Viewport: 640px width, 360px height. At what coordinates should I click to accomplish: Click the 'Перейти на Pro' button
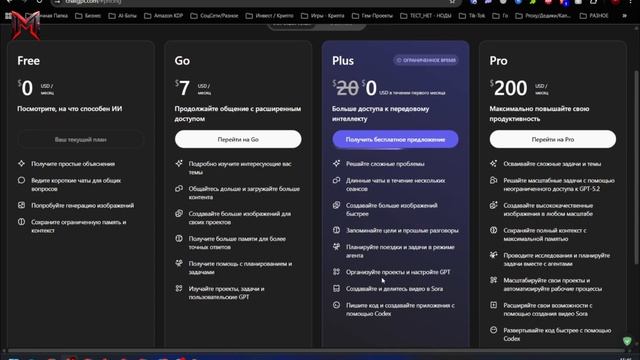click(x=553, y=139)
